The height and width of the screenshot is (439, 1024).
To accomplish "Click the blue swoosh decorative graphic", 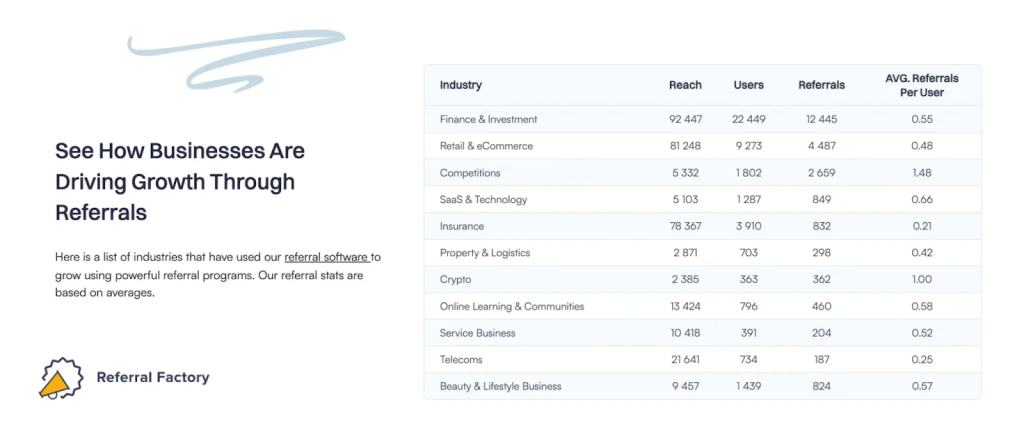I will coord(236,59).
